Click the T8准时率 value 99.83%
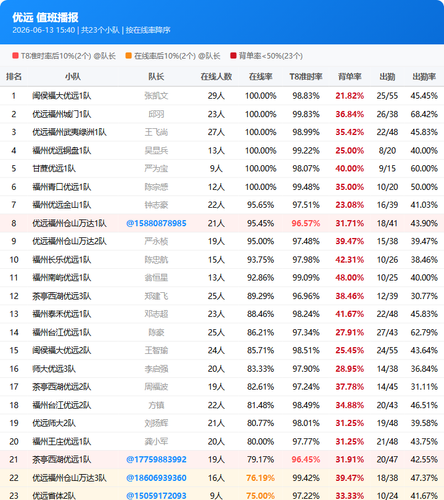 point(306,114)
